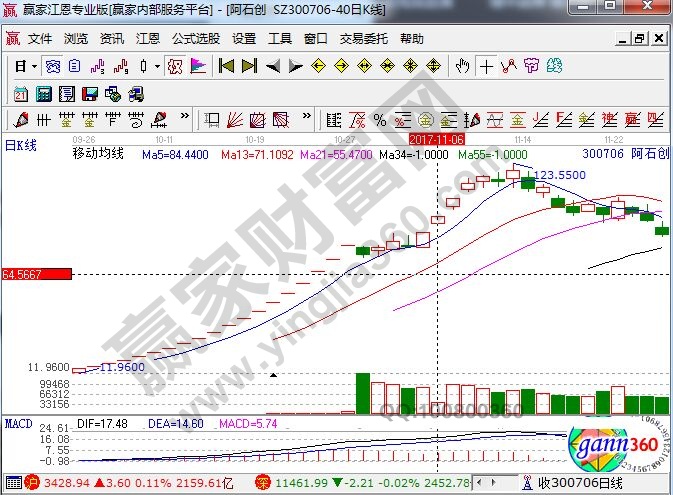Click the hand pan tool icon
Viewport: 673px width, 495px height.
coord(462,66)
